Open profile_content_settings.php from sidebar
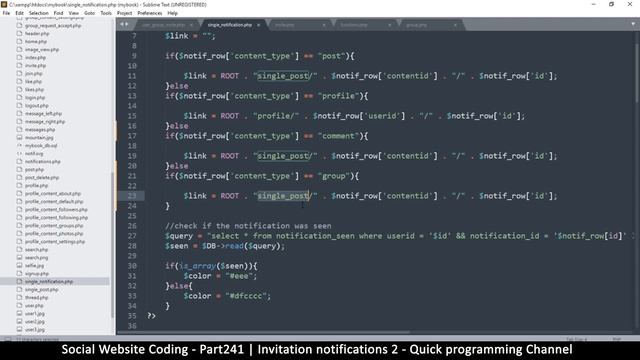 [x=55, y=242]
